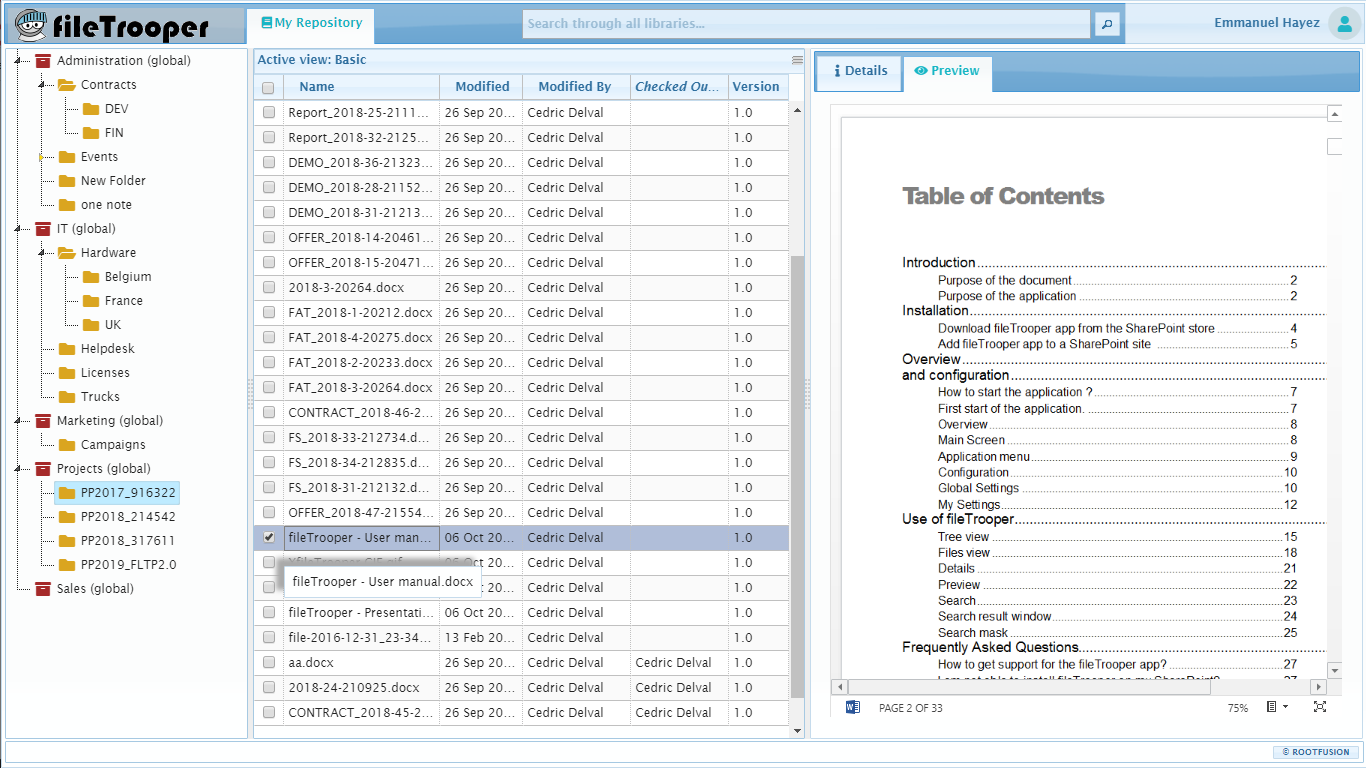Check the CONTRACT_2018-45 row checkbox
The width and height of the screenshot is (1366, 768).
[x=268, y=713]
